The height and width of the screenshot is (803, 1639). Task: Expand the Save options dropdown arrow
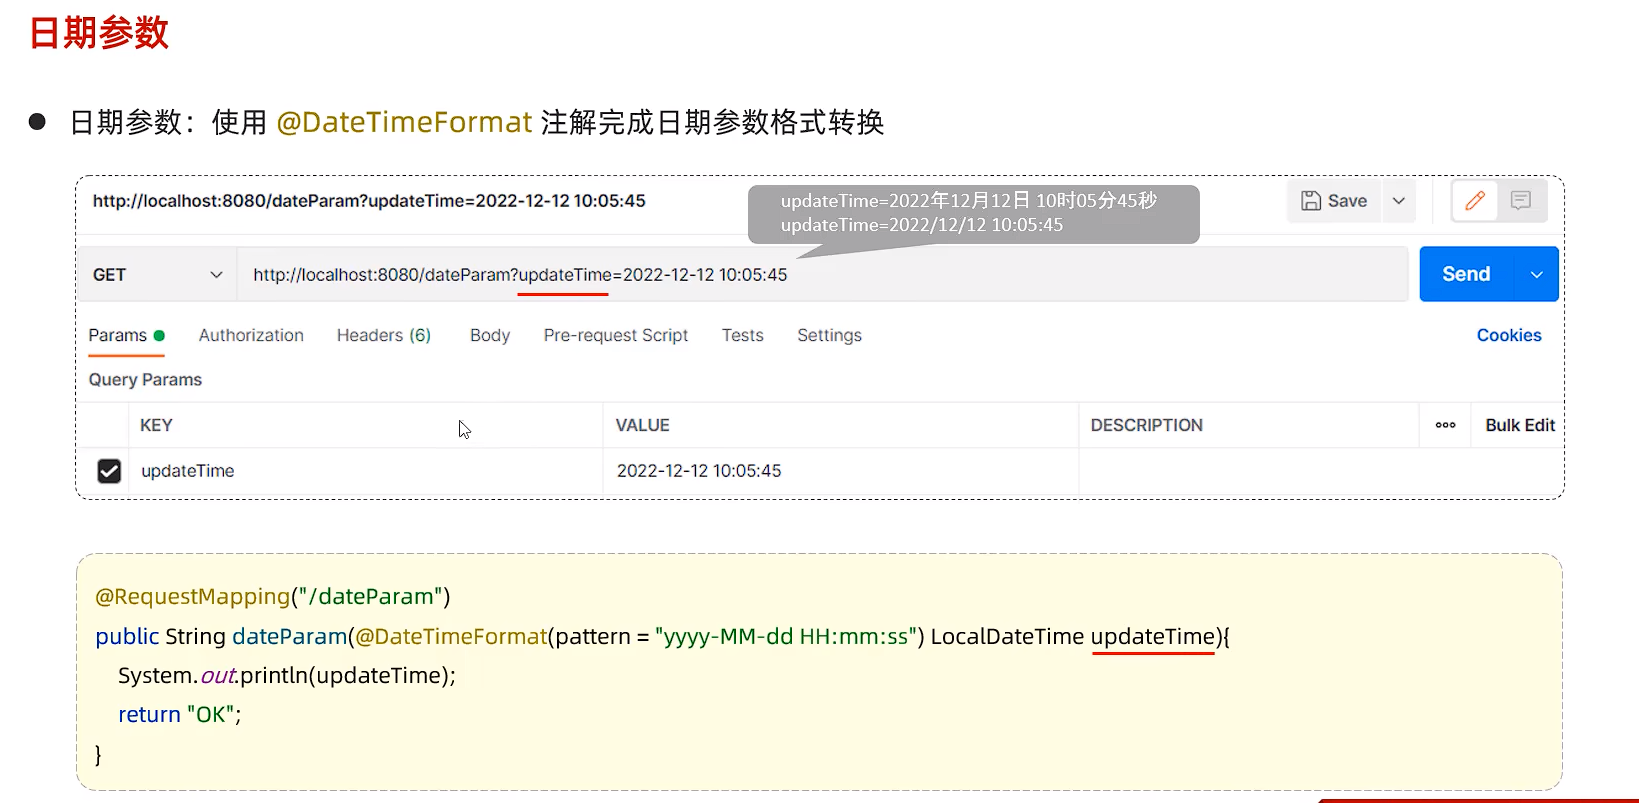point(1399,201)
